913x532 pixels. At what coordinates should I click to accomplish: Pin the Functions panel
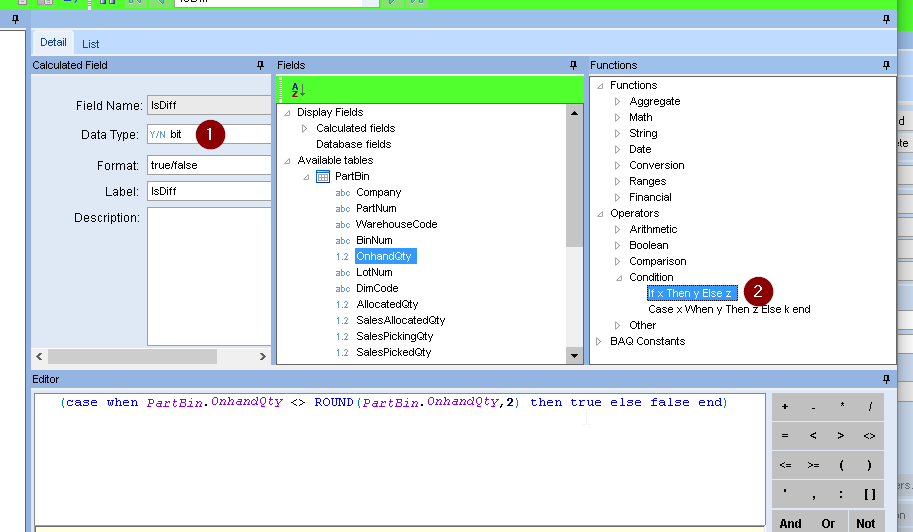click(886, 65)
